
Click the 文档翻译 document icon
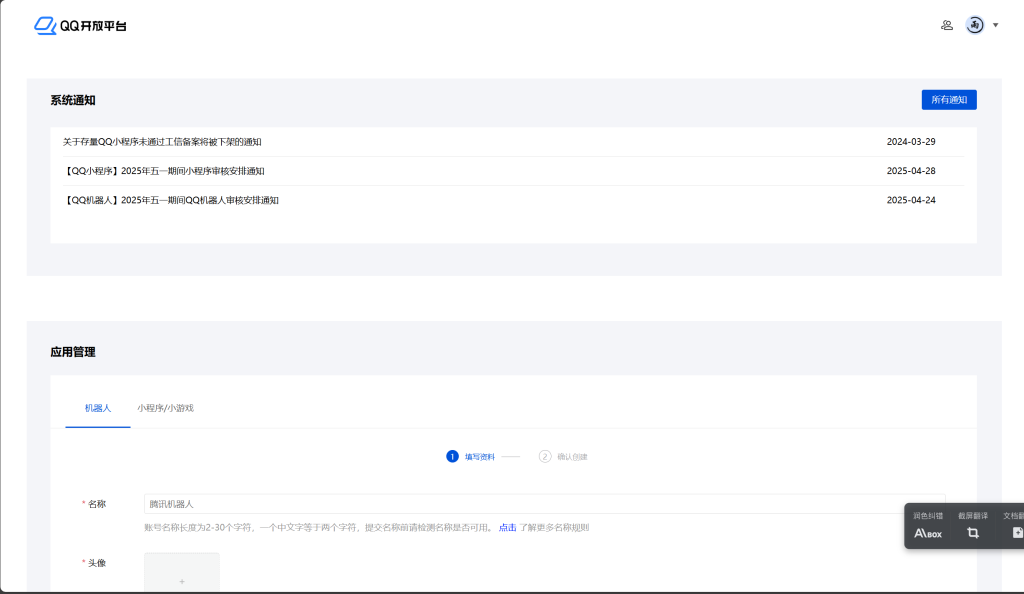coord(1016,533)
